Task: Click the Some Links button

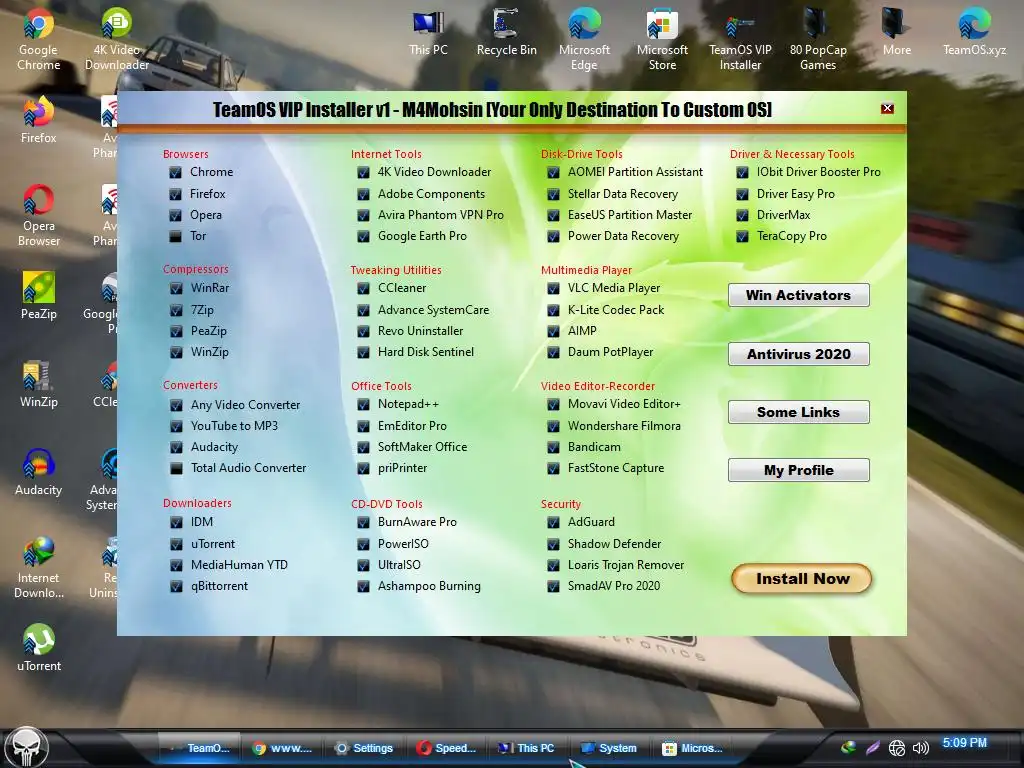Action: [798, 412]
